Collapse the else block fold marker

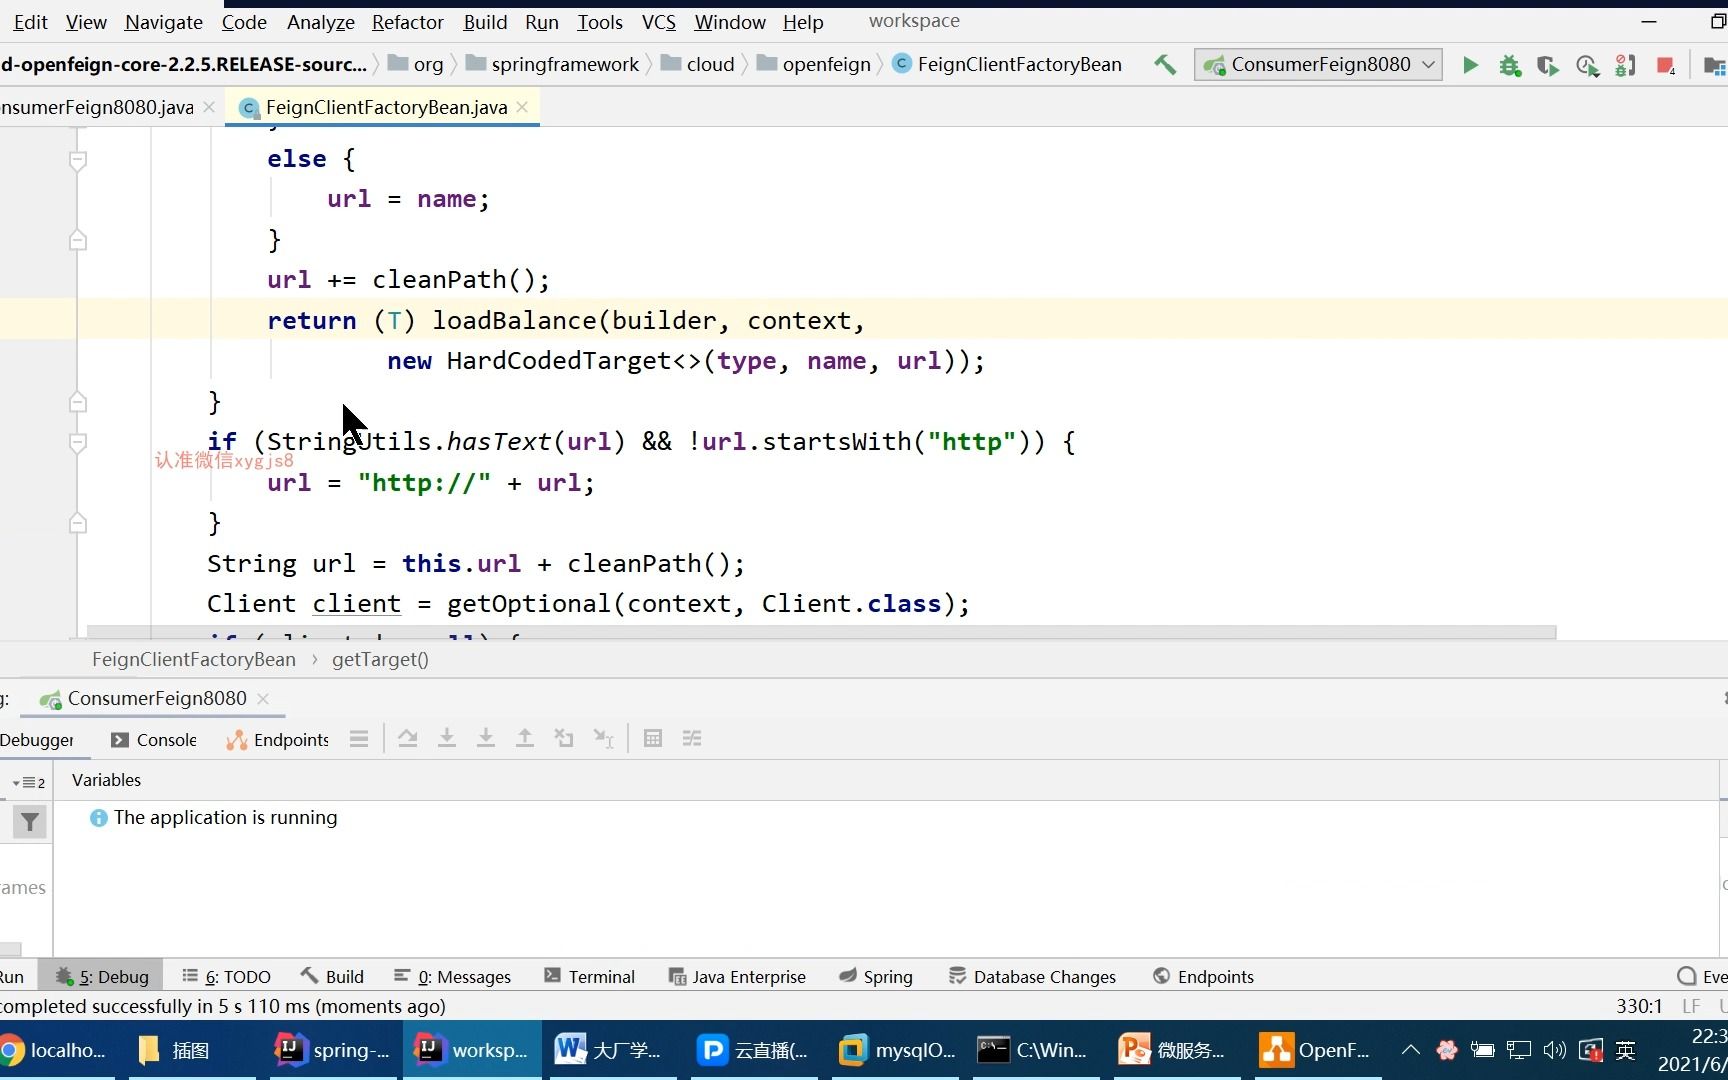coord(78,160)
